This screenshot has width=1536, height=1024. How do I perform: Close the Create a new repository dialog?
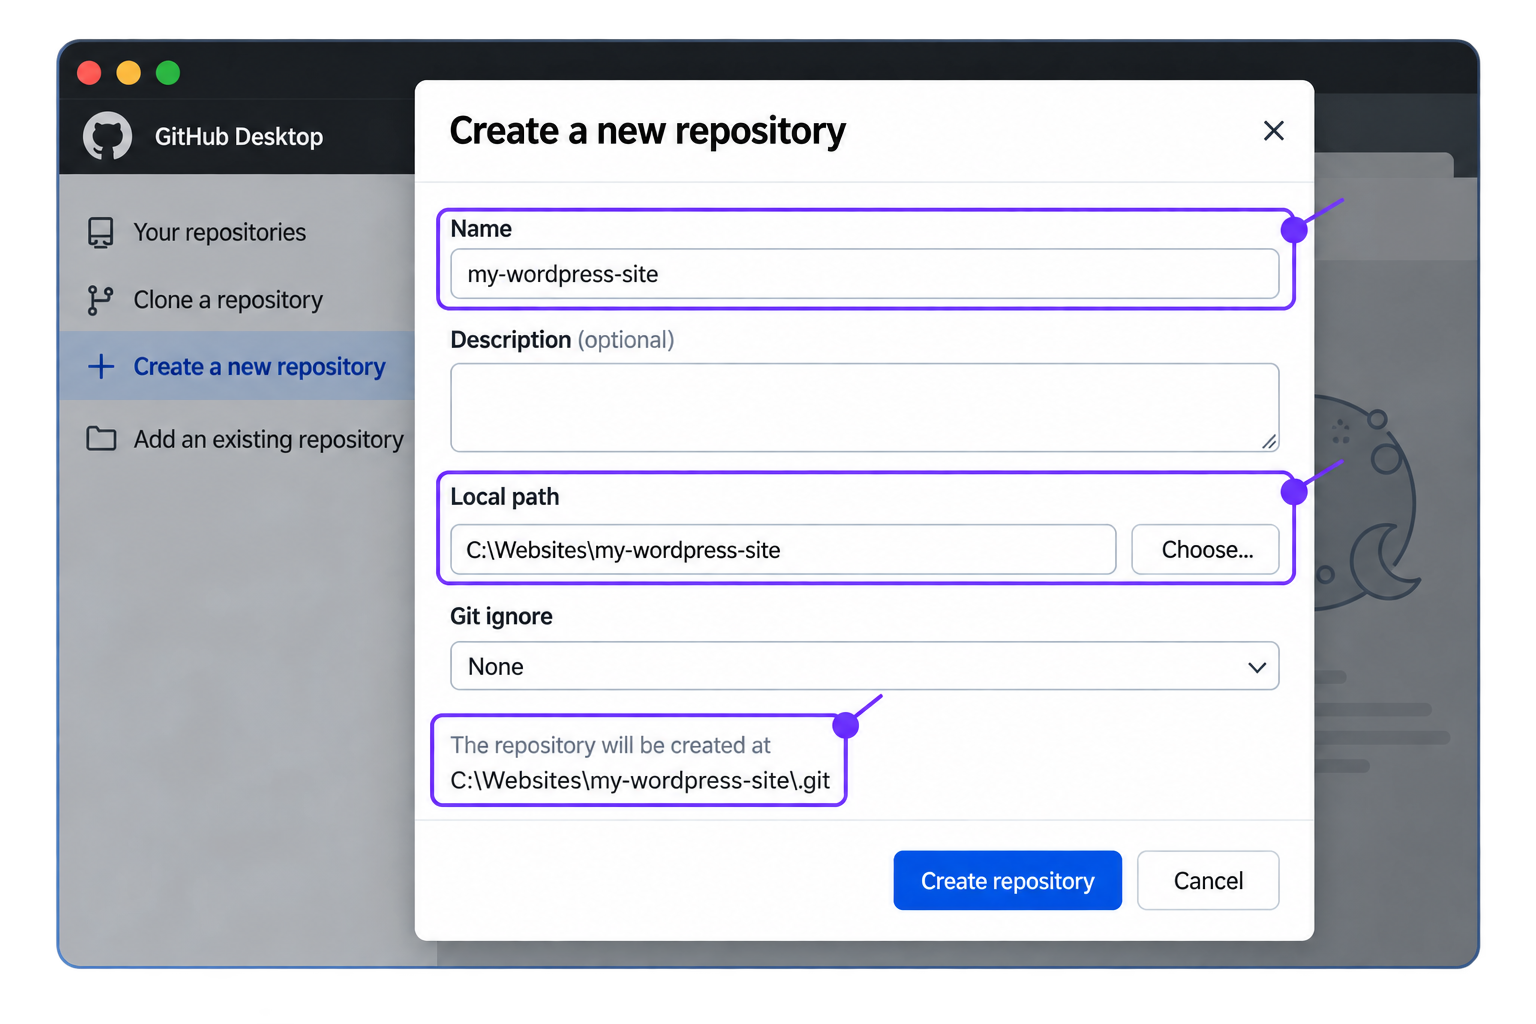point(1273,131)
